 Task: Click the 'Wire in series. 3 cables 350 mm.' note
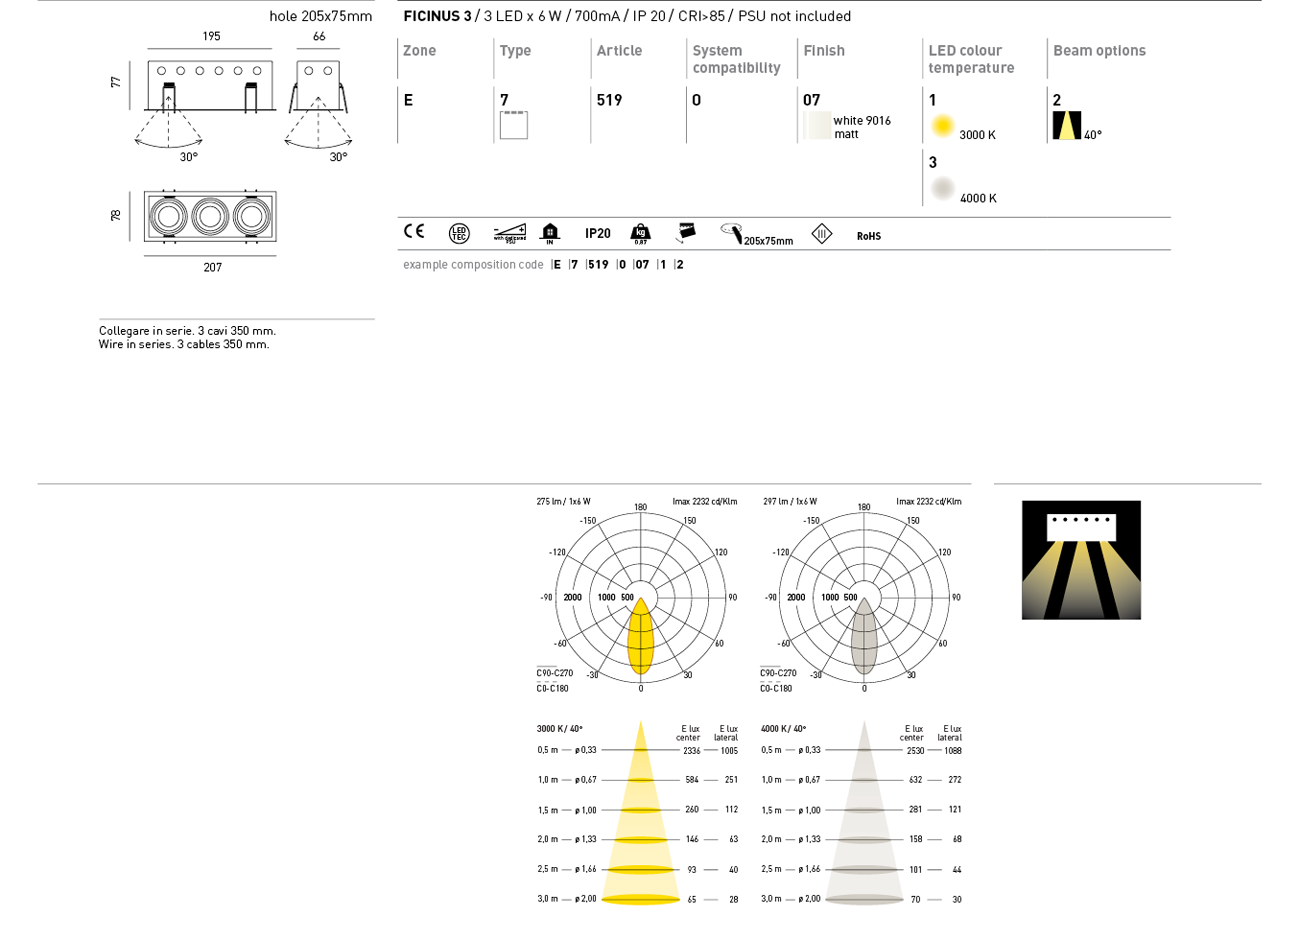(x=184, y=345)
